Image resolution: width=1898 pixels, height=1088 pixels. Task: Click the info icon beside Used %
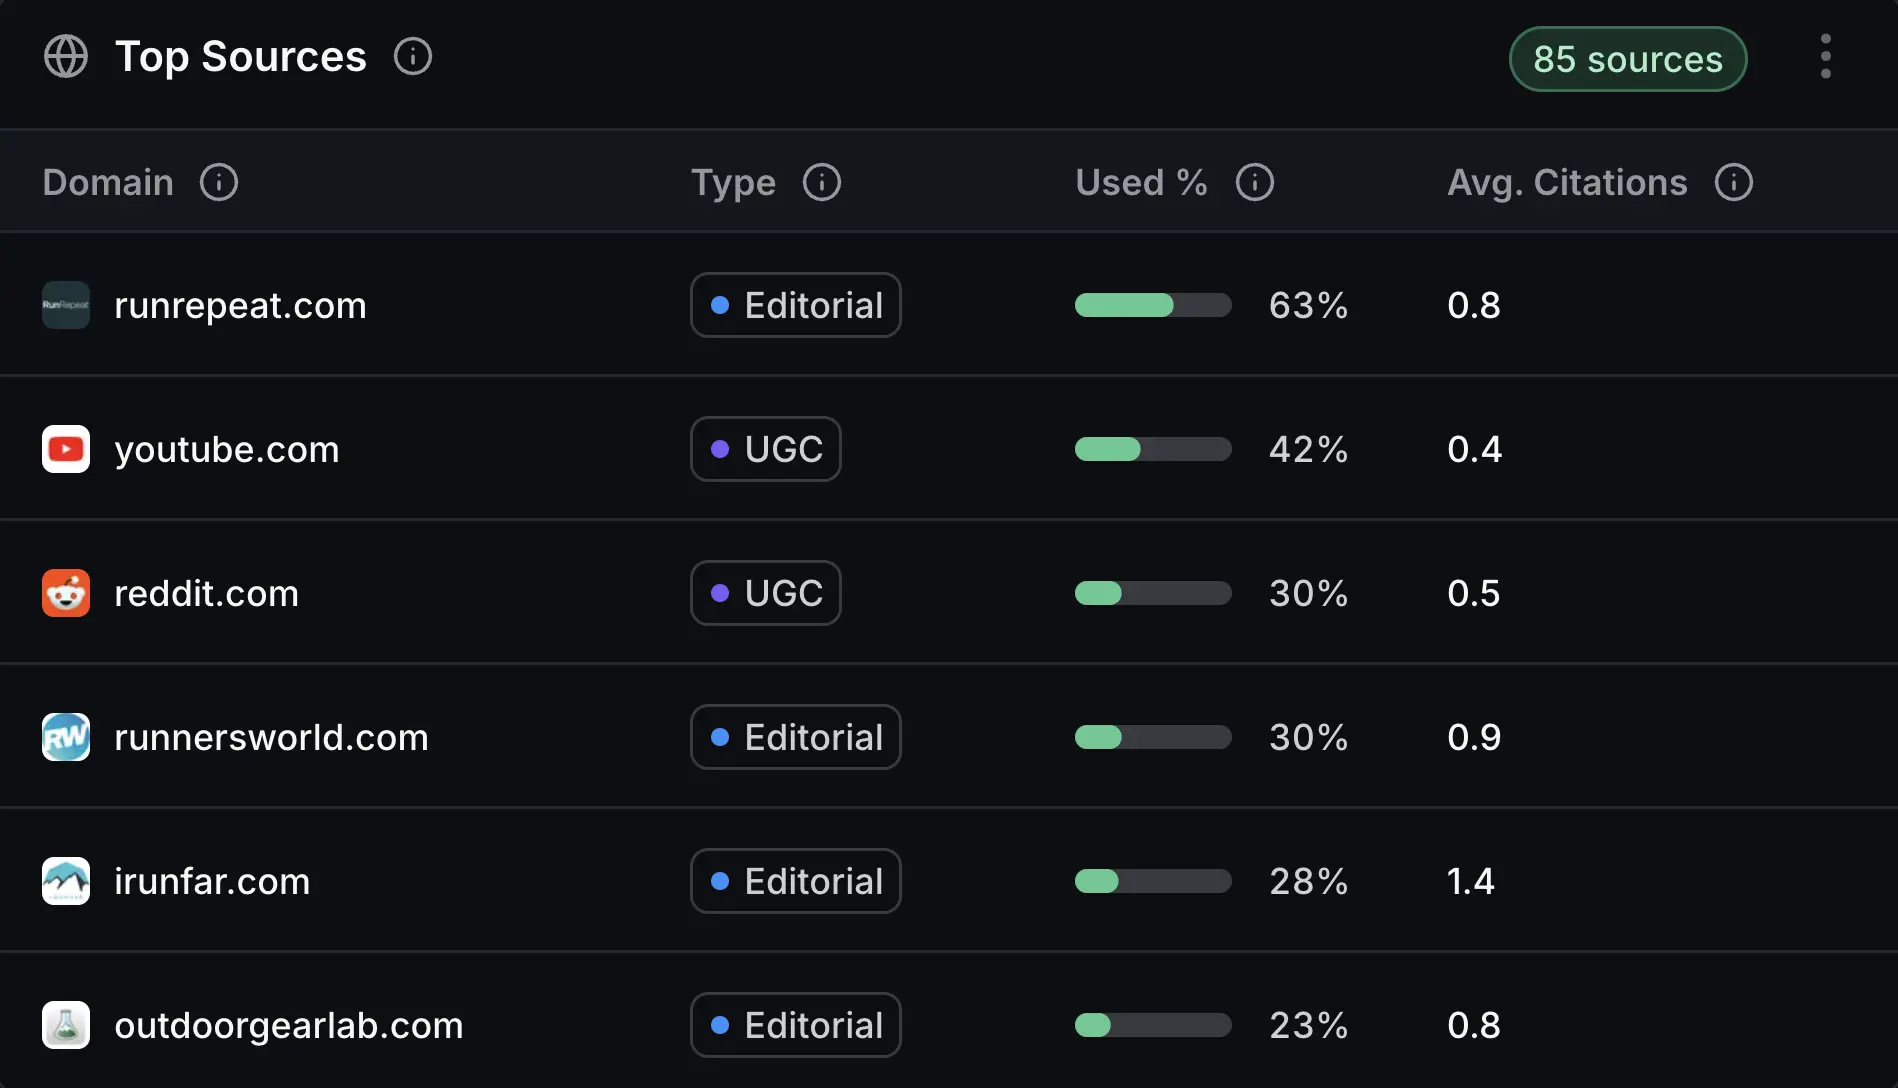pyautogui.click(x=1255, y=182)
